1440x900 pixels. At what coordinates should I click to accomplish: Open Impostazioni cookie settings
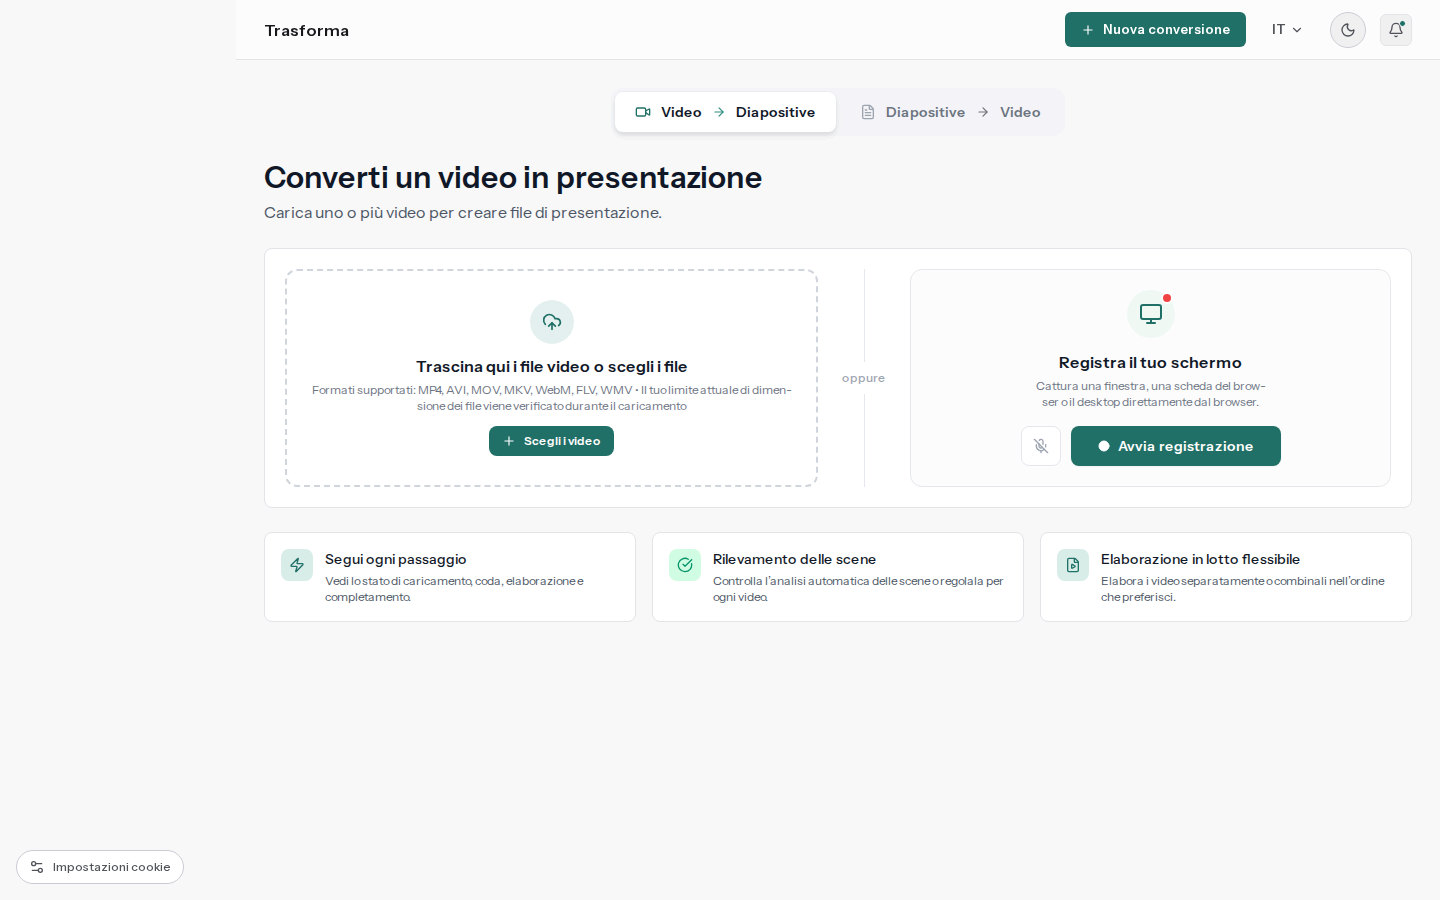click(x=100, y=867)
